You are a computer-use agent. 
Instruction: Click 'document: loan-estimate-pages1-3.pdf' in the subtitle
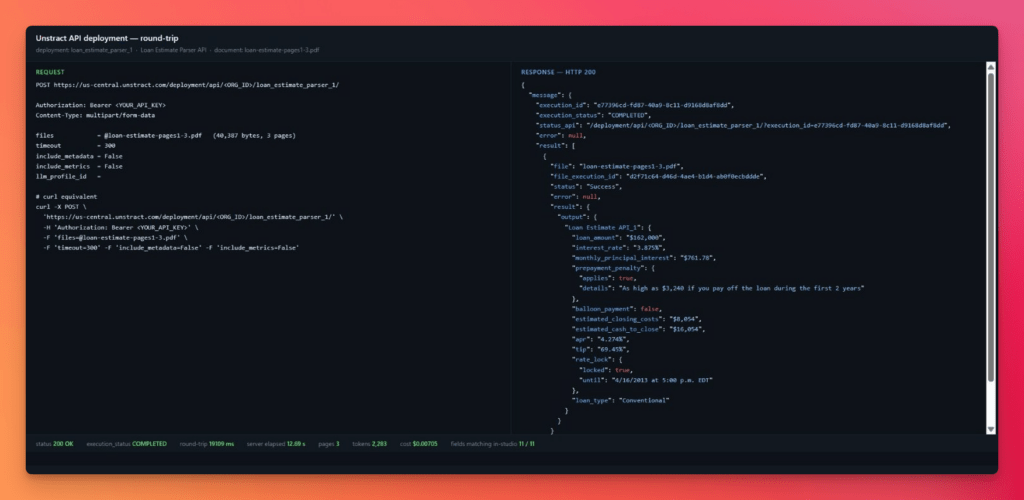pyautogui.click(x=267, y=50)
